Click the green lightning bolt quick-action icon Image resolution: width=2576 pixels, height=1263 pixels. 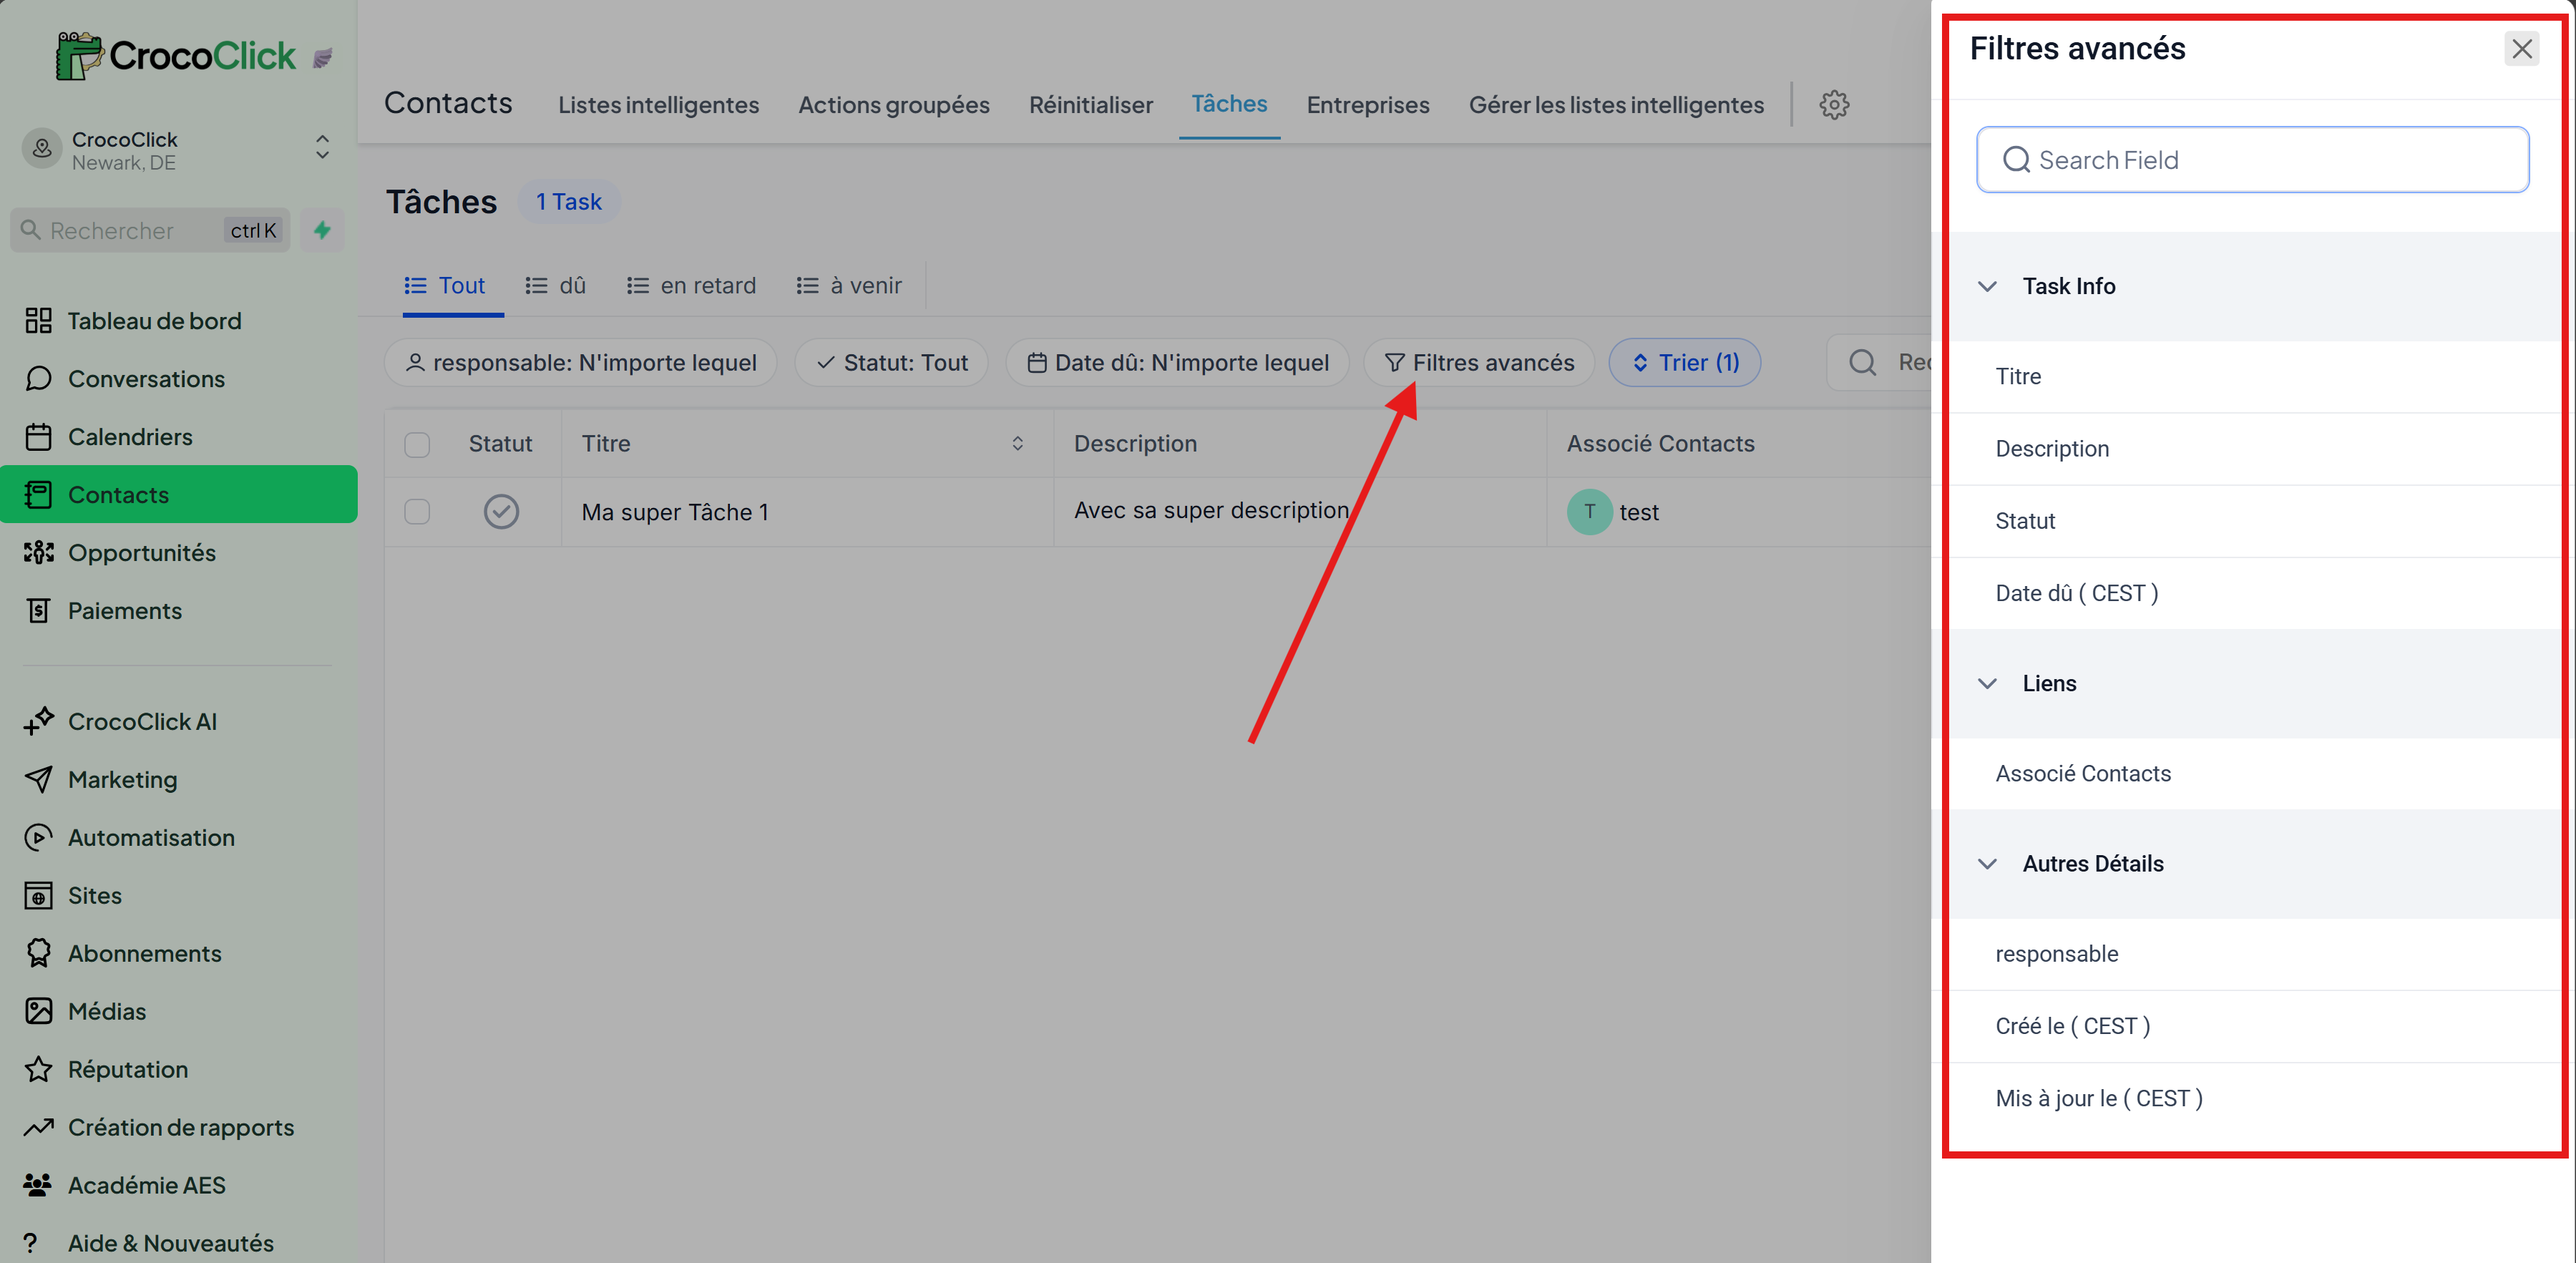(322, 230)
